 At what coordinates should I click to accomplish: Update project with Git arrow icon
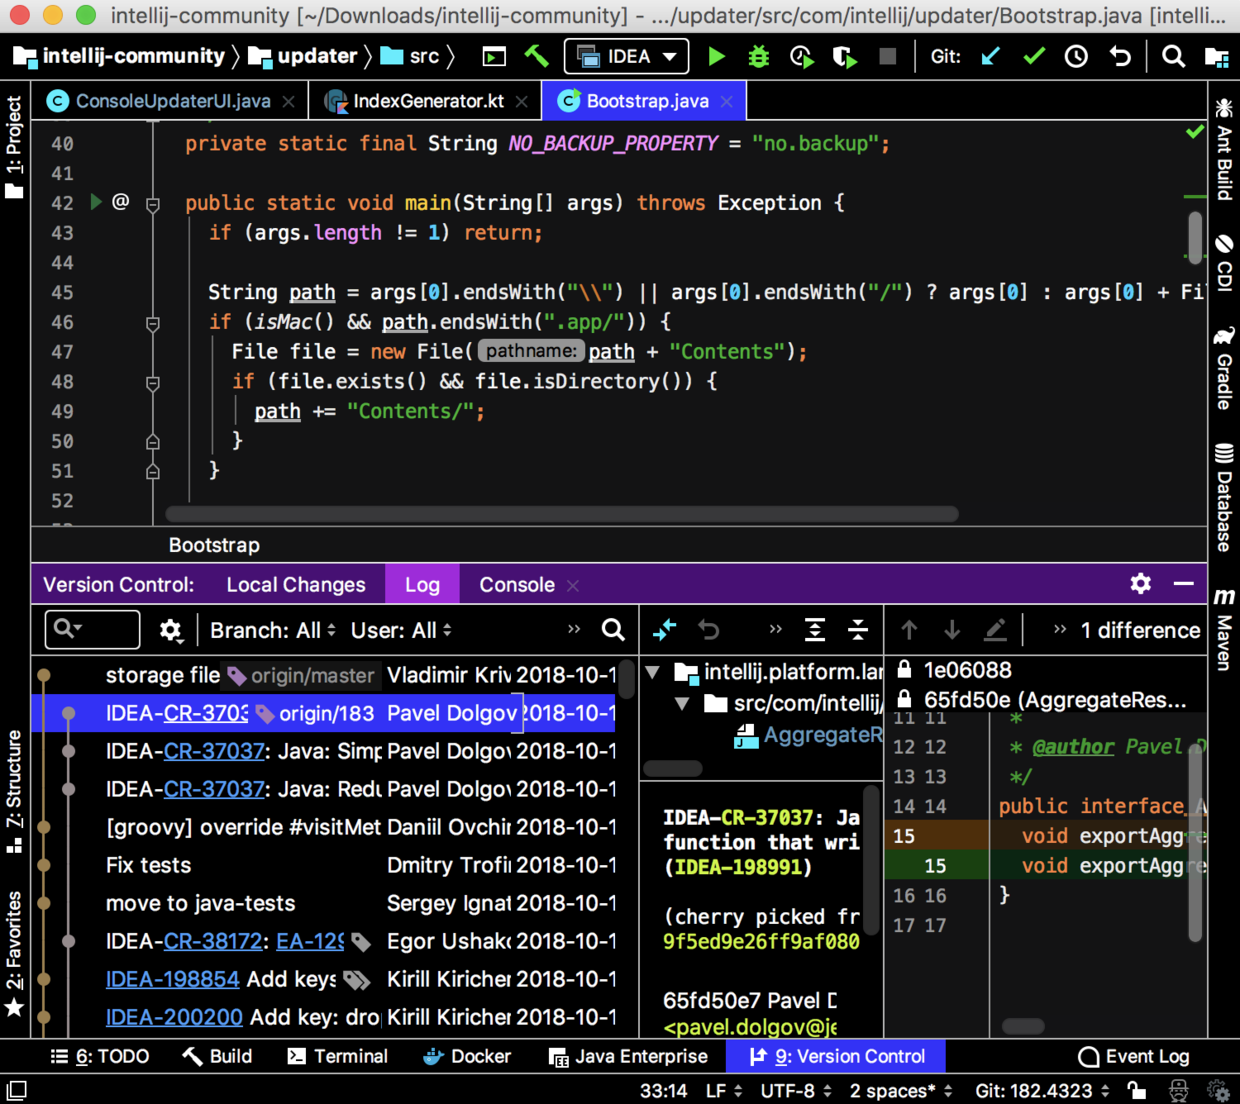pos(991,56)
